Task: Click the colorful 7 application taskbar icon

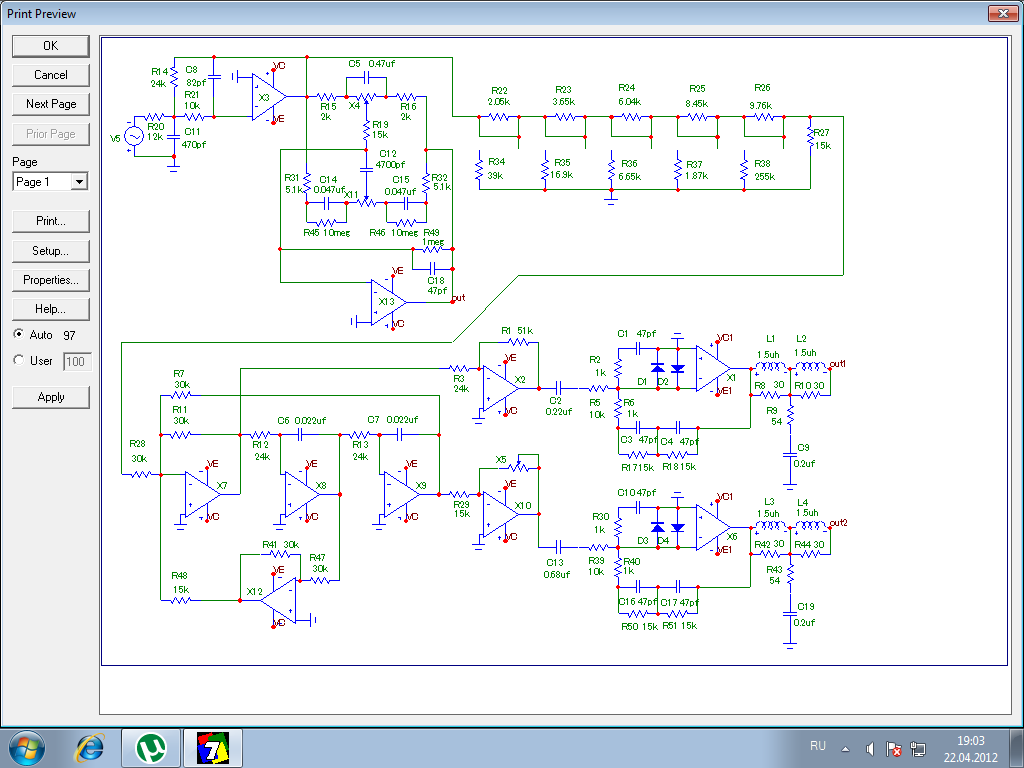Action: pyautogui.click(x=212, y=747)
